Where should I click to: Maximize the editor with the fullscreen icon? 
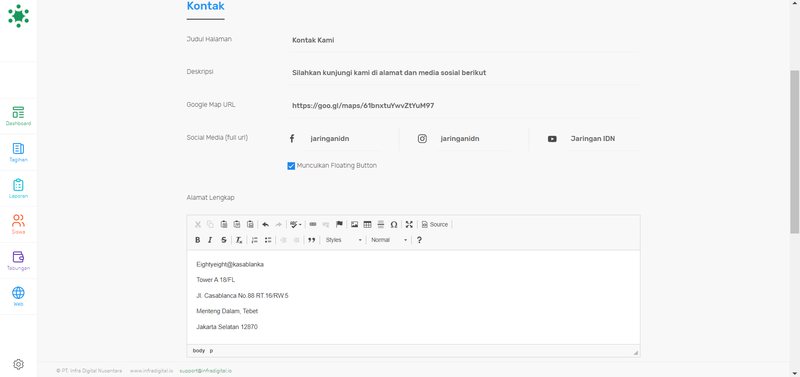click(409, 224)
